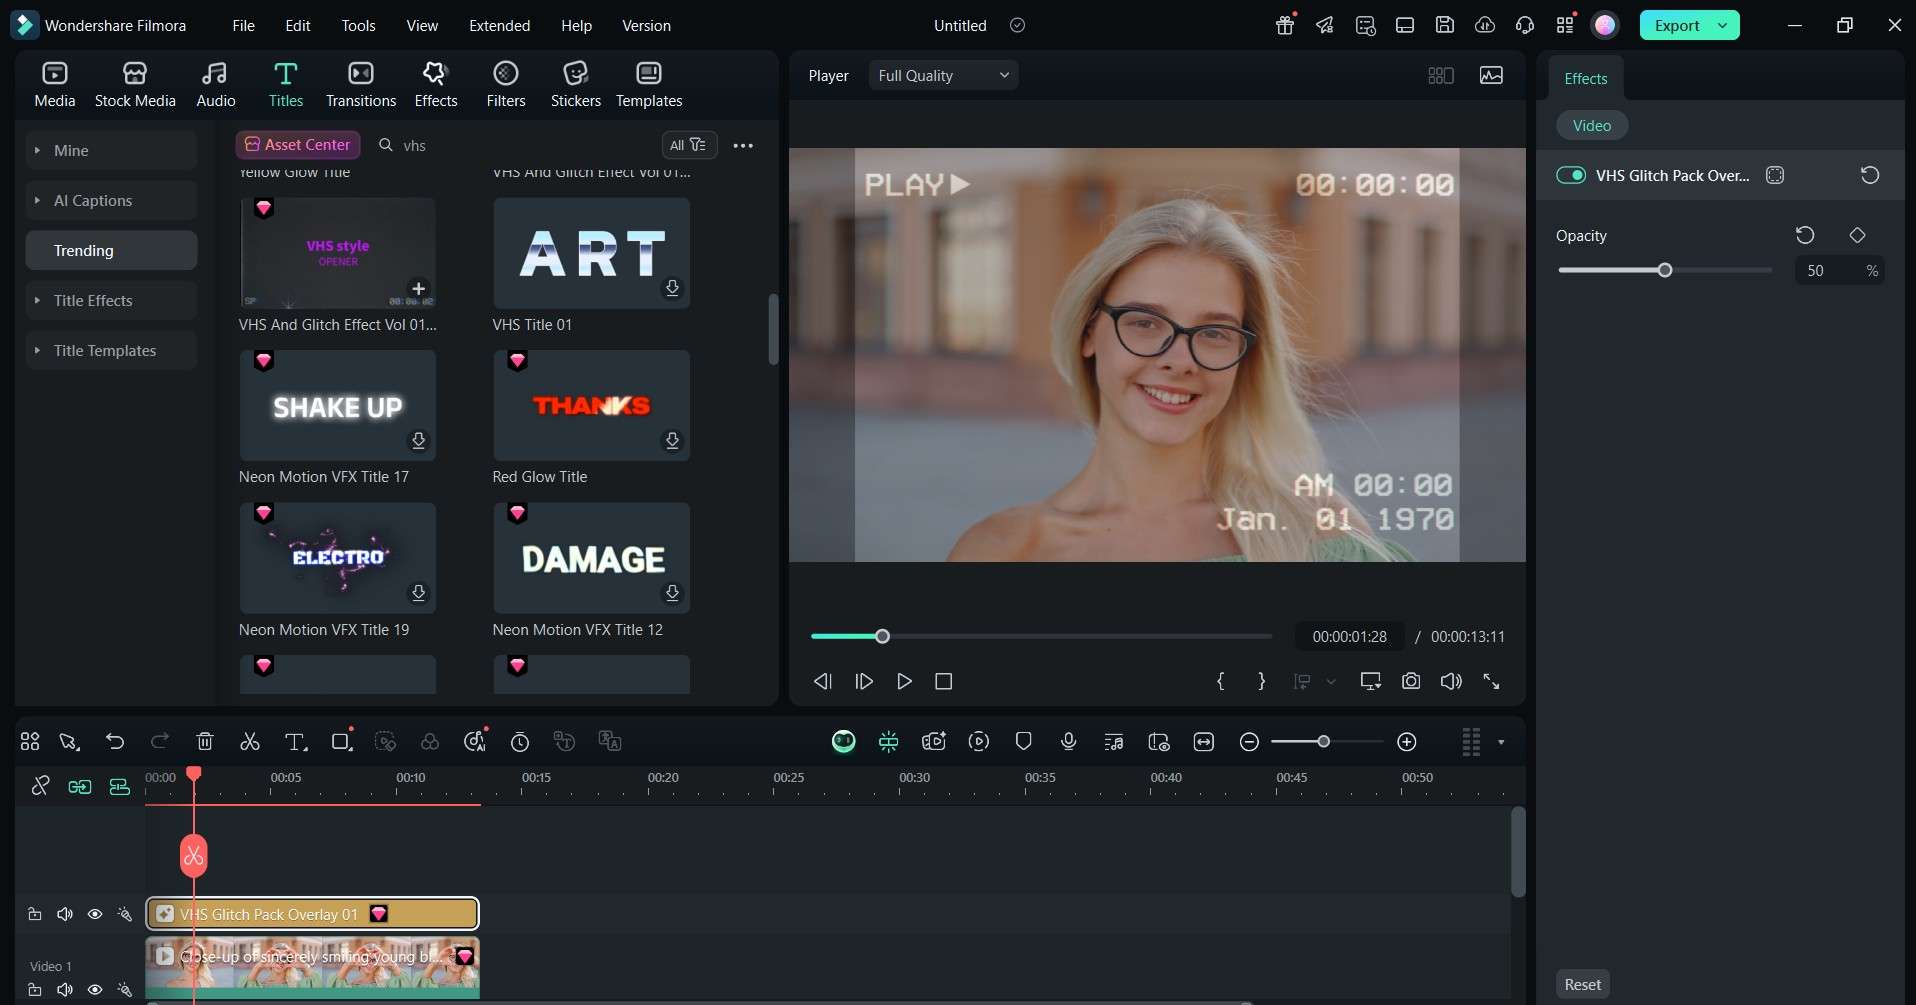Mute the overlay track audio
The width and height of the screenshot is (1916, 1005).
point(65,914)
